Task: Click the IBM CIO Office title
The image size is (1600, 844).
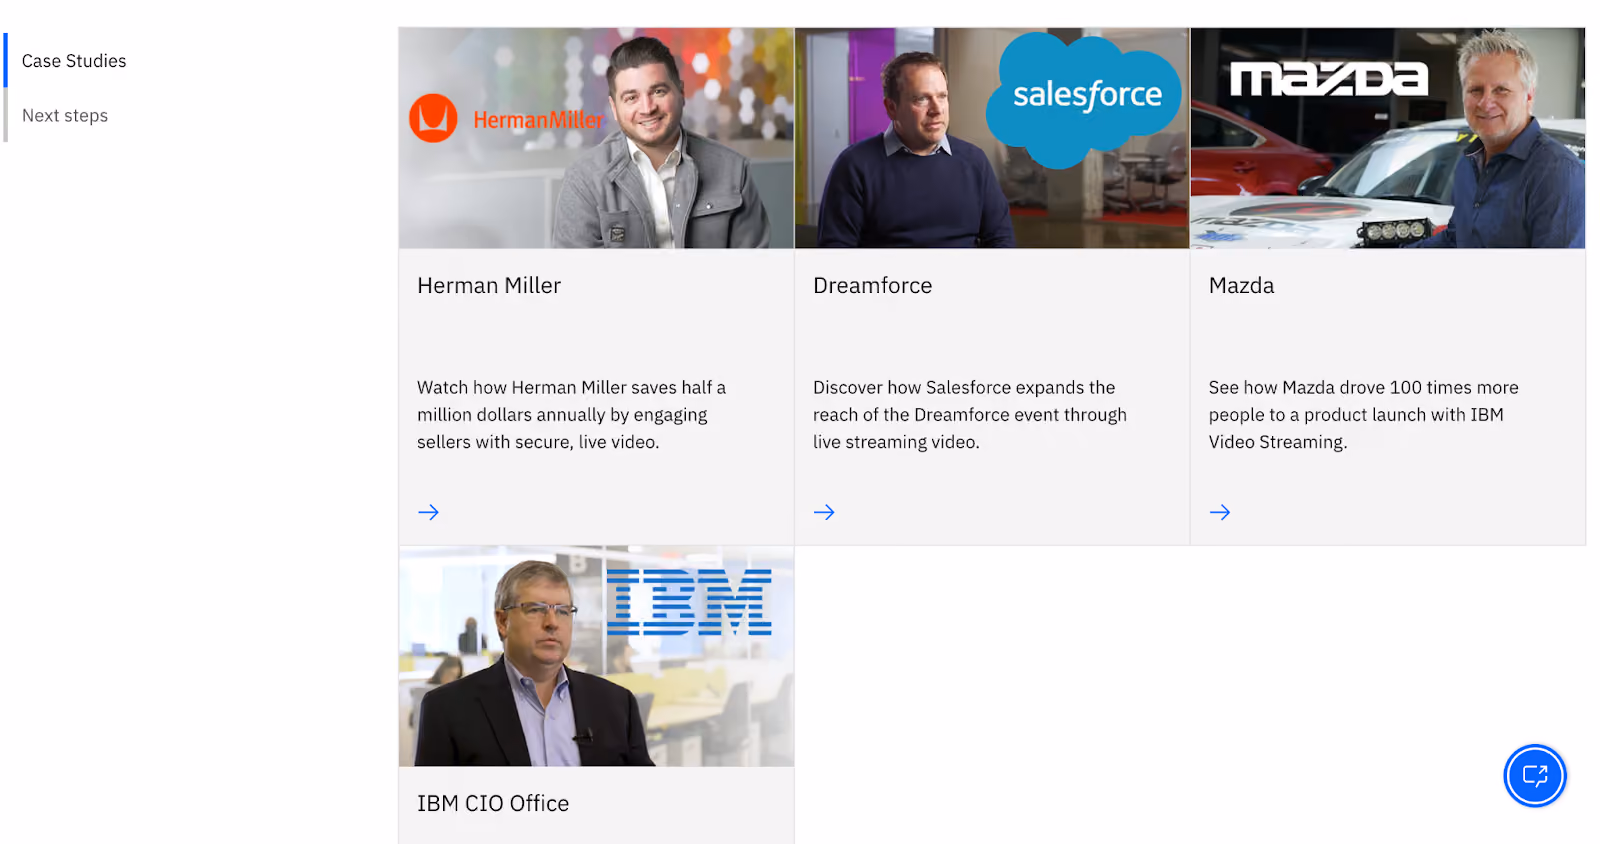Action: [493, 804]
